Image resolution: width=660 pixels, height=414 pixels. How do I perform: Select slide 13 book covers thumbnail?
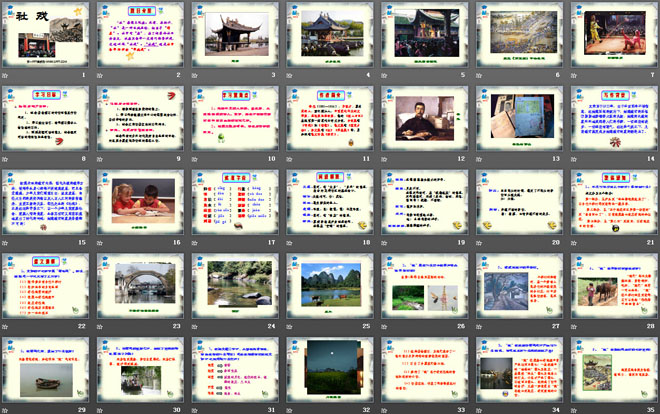[519, 119]
